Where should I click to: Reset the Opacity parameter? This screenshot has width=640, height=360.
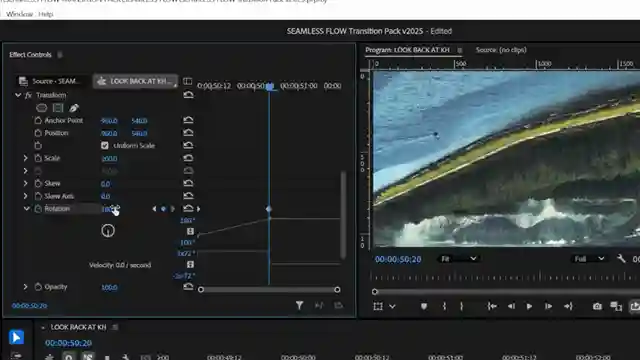click(188, 287)
